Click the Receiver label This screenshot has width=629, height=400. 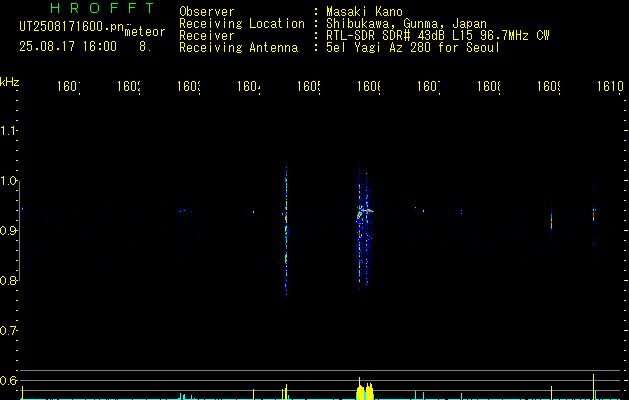(x=207, y=36)
